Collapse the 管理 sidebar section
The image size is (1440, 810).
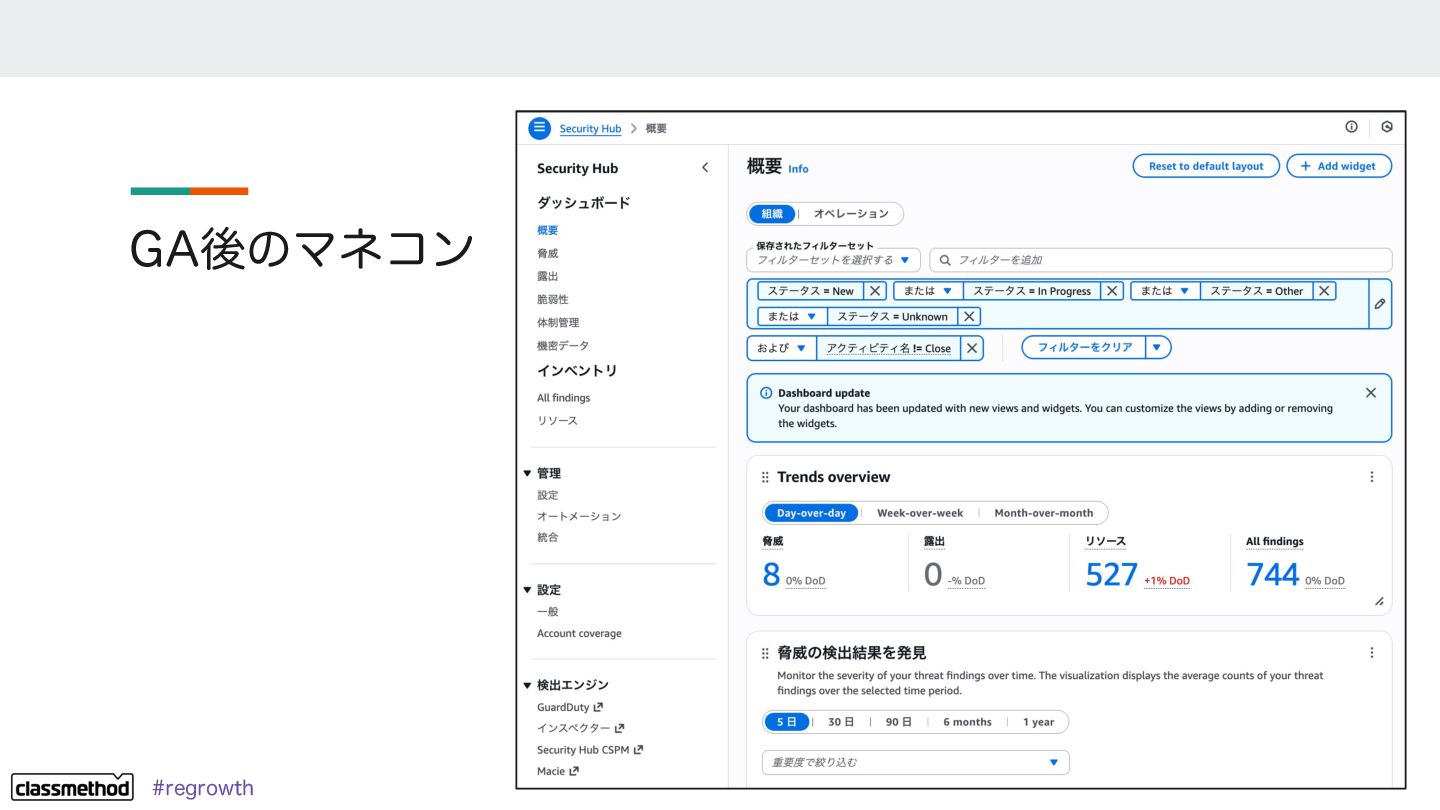click(527, 473)
